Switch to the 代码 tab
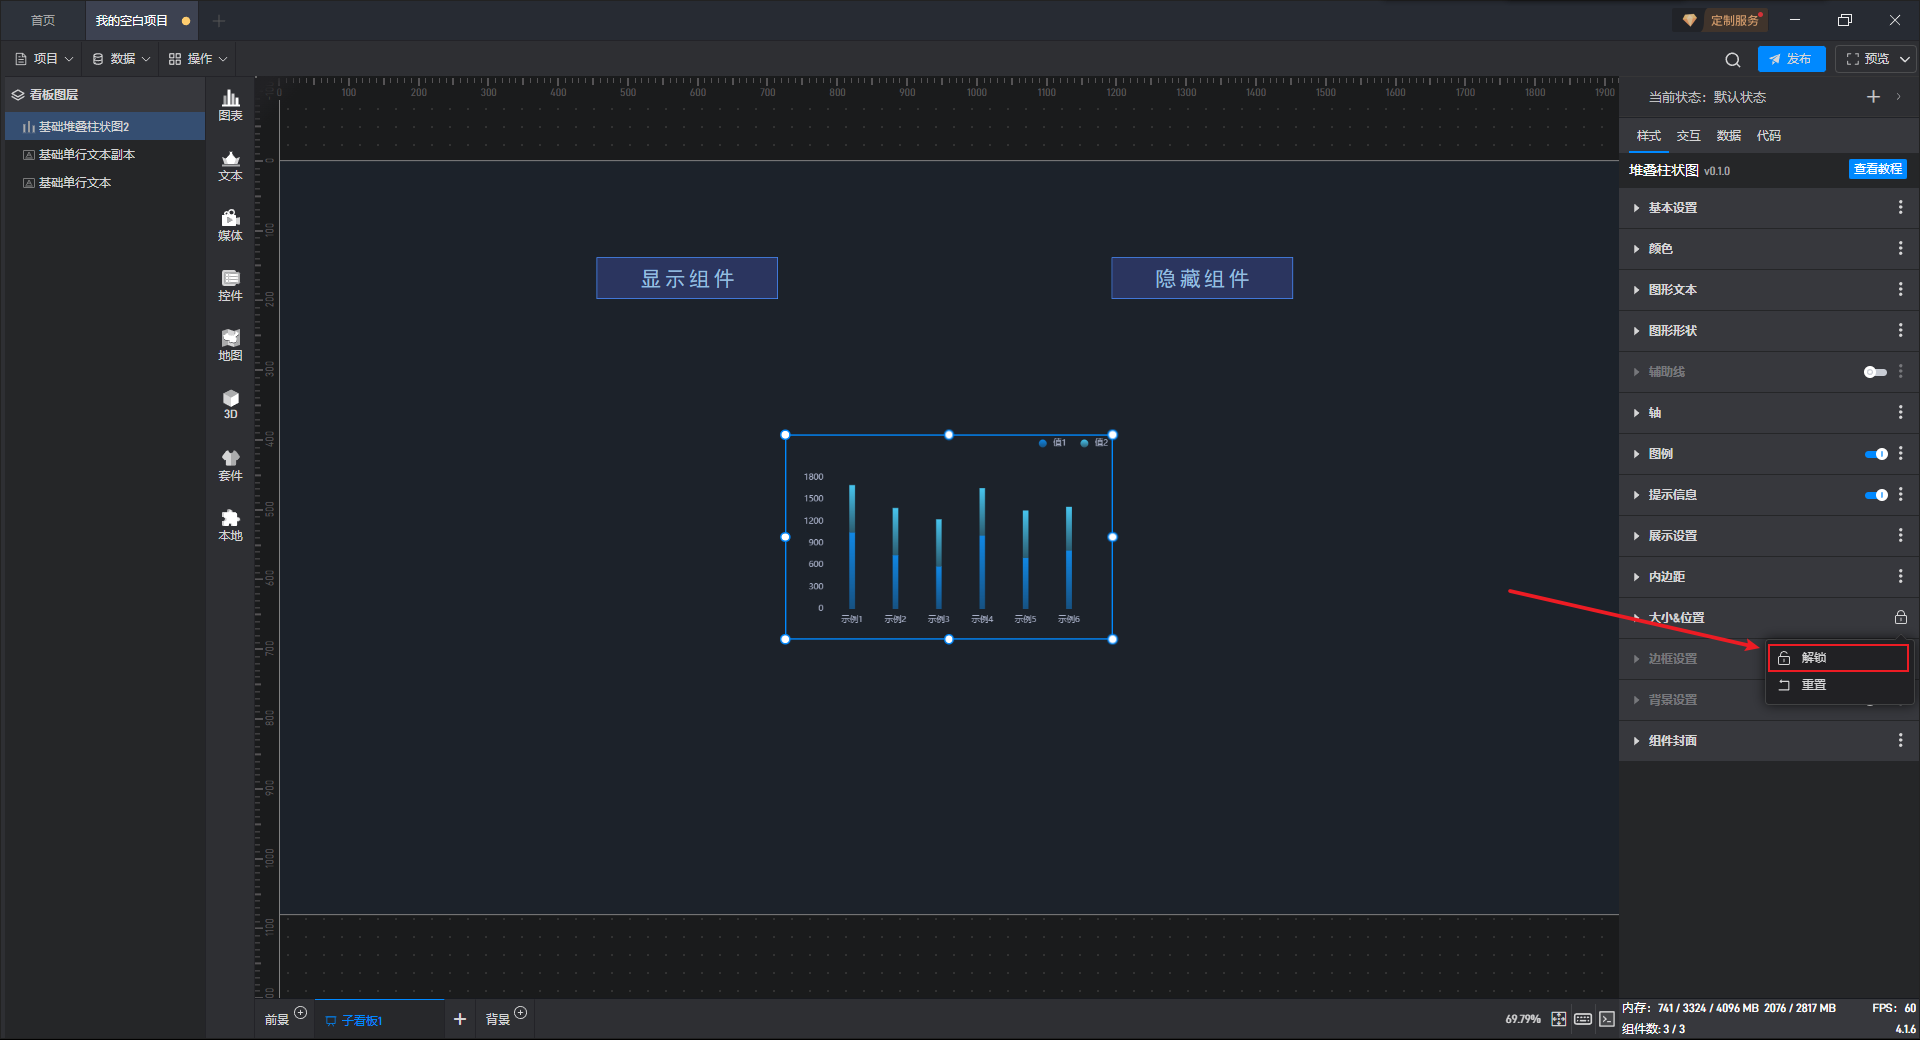Screen dimensions: 1920x1040 [1768, 135]
